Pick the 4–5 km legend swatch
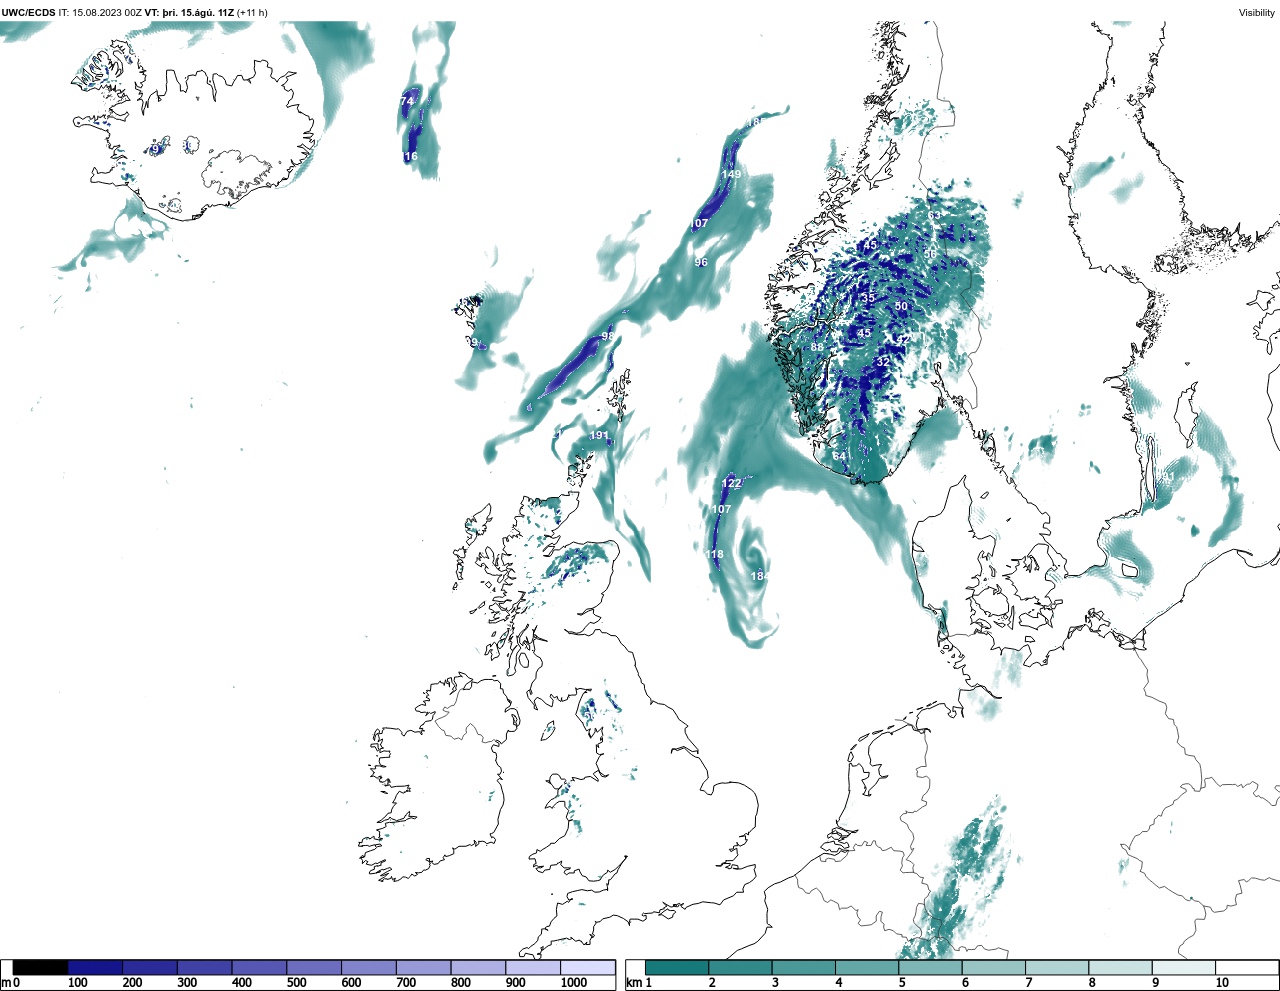Viewport: 1280px width, 991px height. pos(867,968)
